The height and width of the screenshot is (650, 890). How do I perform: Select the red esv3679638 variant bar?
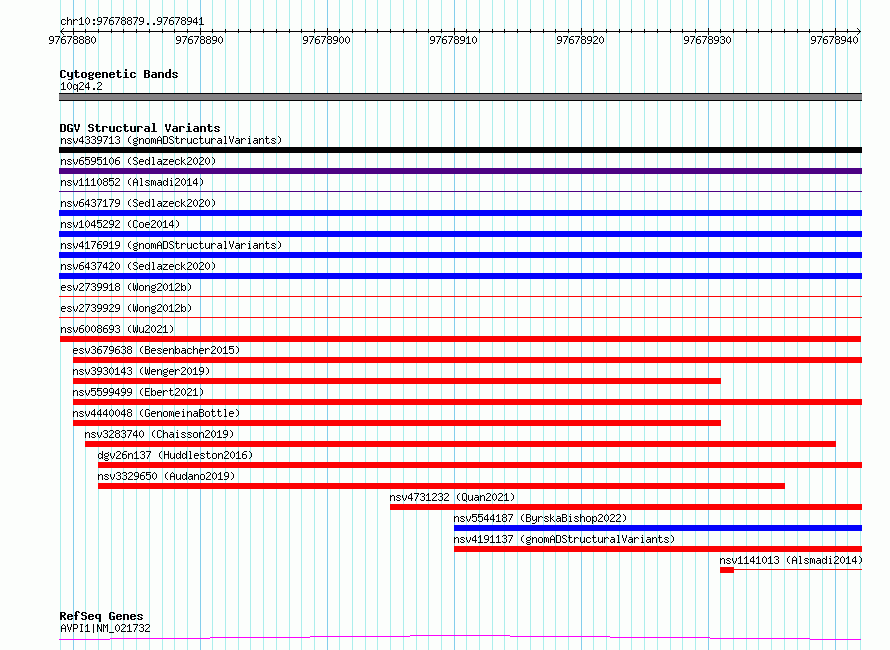click(467, 360)
